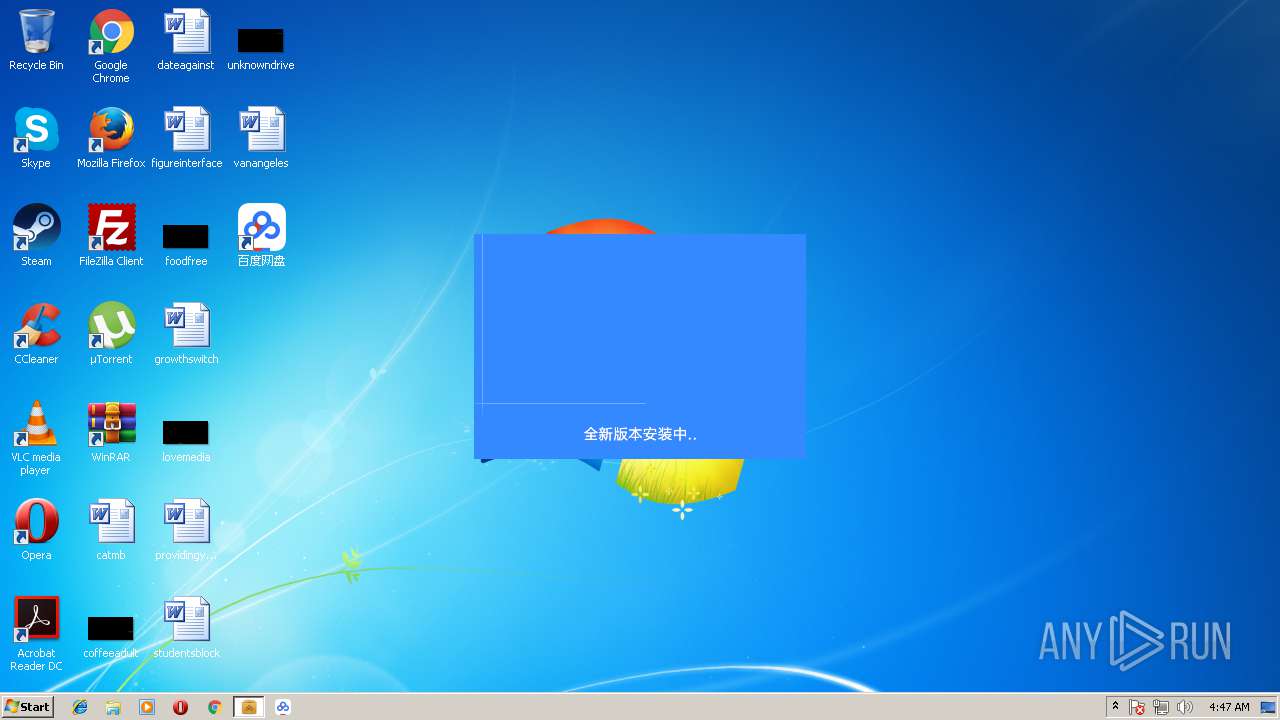Screen dimensions: 1280x720
Task: Open the Steam desktop shortcut
Action: point(36,236)
